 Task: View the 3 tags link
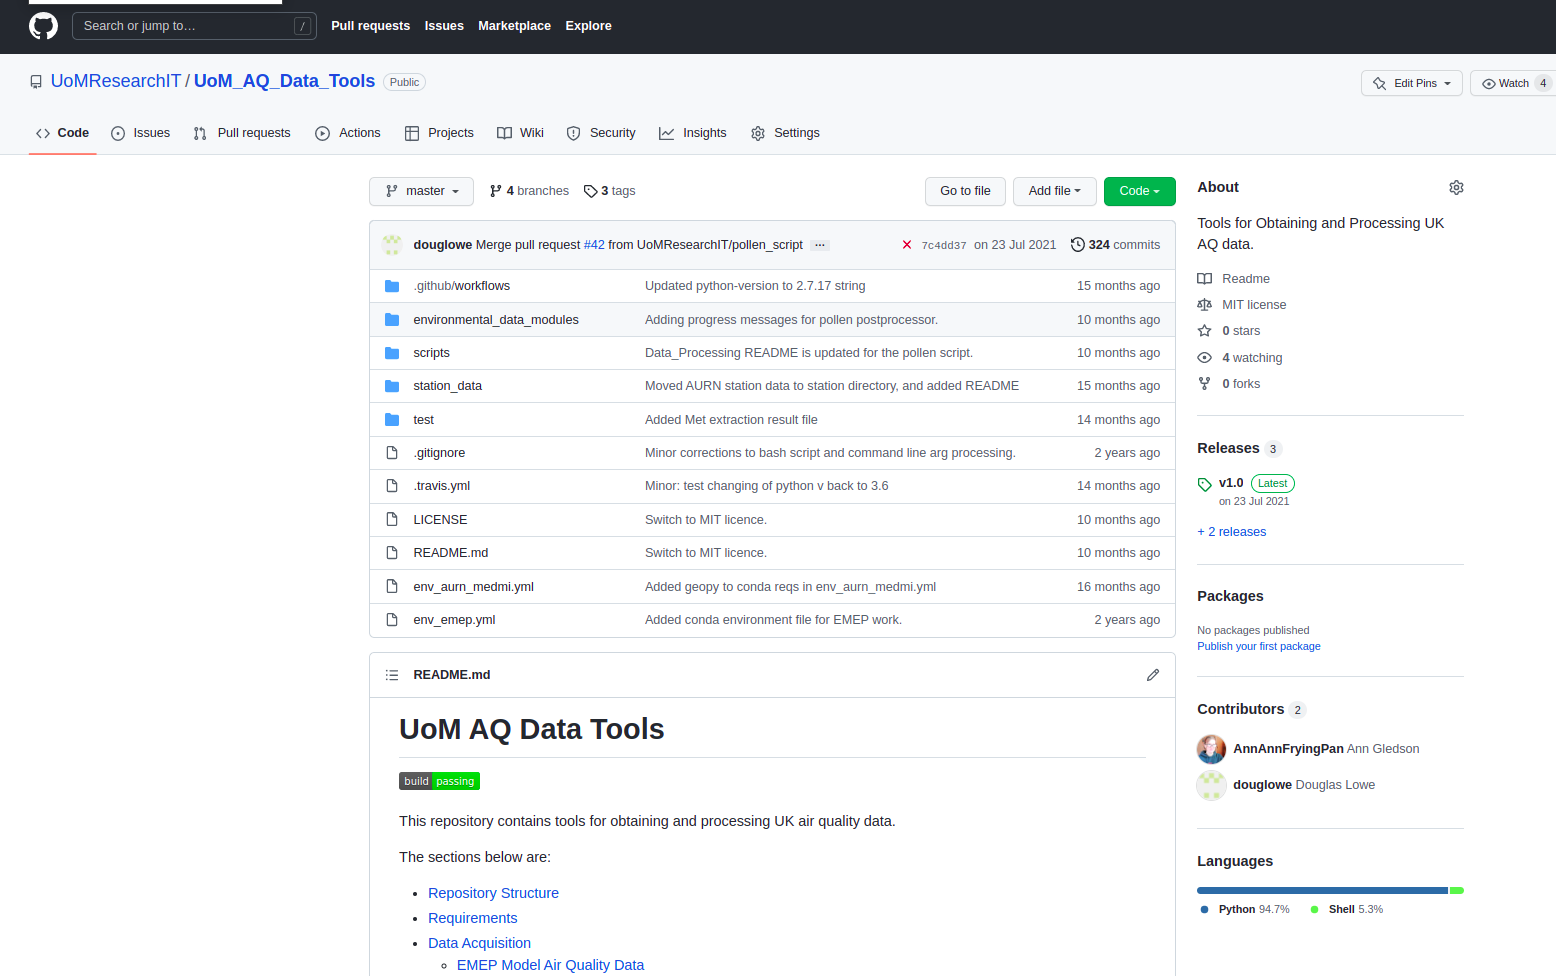tap(610, 191)
